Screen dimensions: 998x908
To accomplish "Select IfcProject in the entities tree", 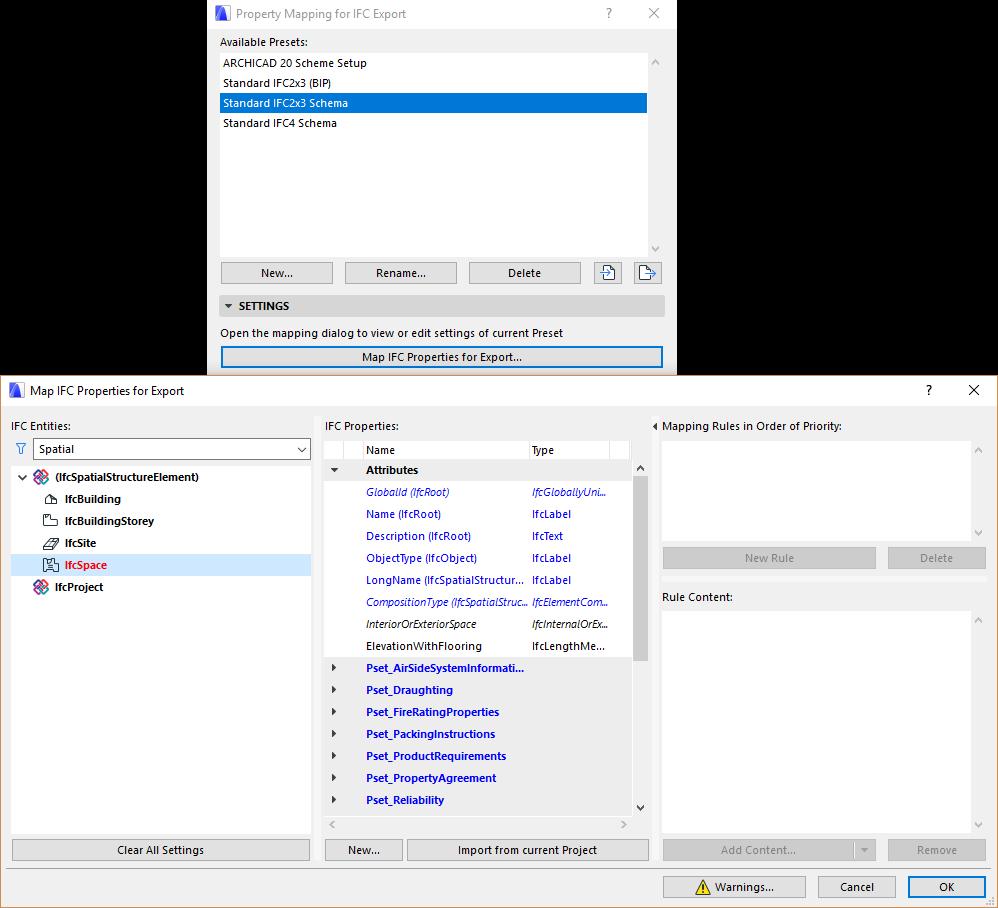I will (78, 587).
